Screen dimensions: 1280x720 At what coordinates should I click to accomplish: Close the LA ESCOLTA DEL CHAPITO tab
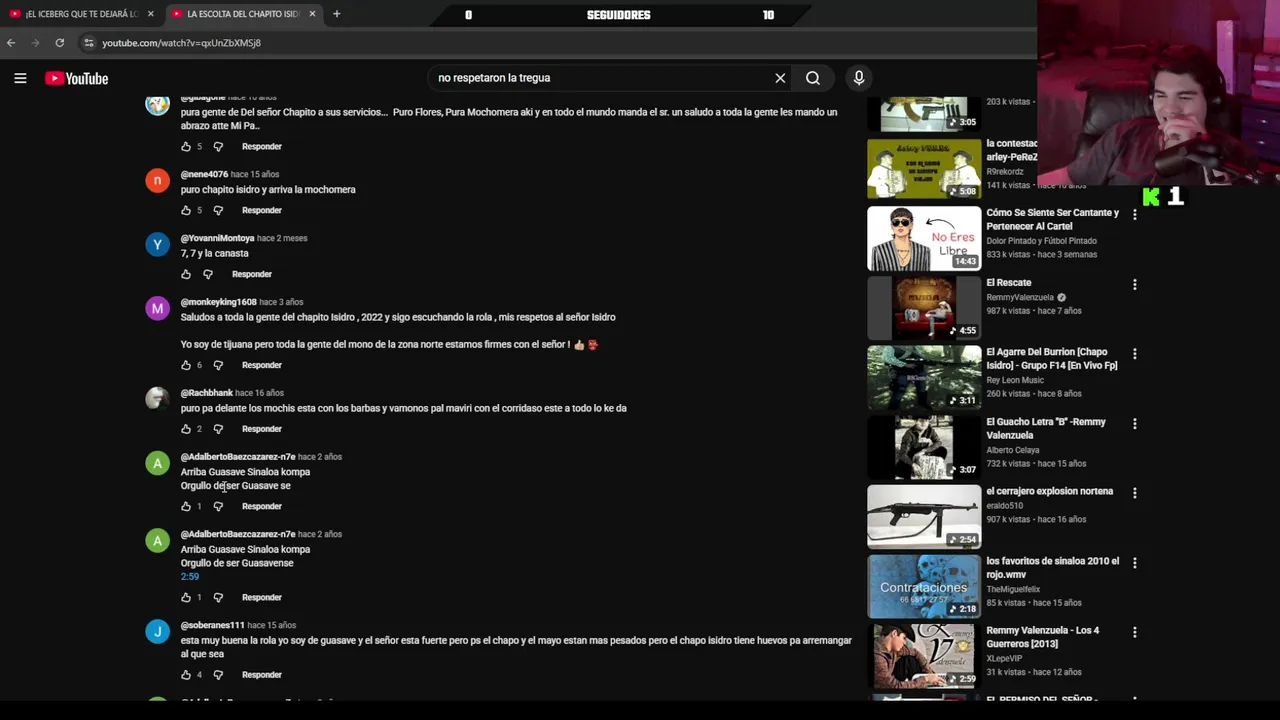coord(312,14)
